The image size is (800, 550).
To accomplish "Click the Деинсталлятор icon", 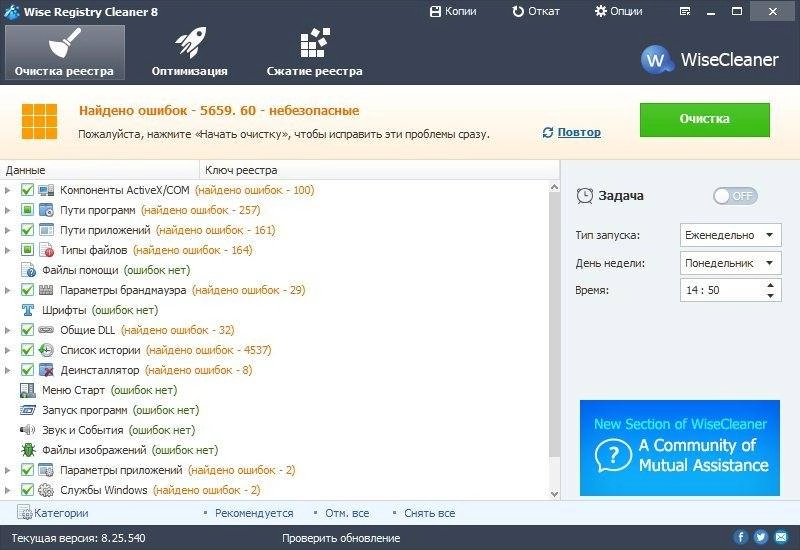I will coord(46,370).
